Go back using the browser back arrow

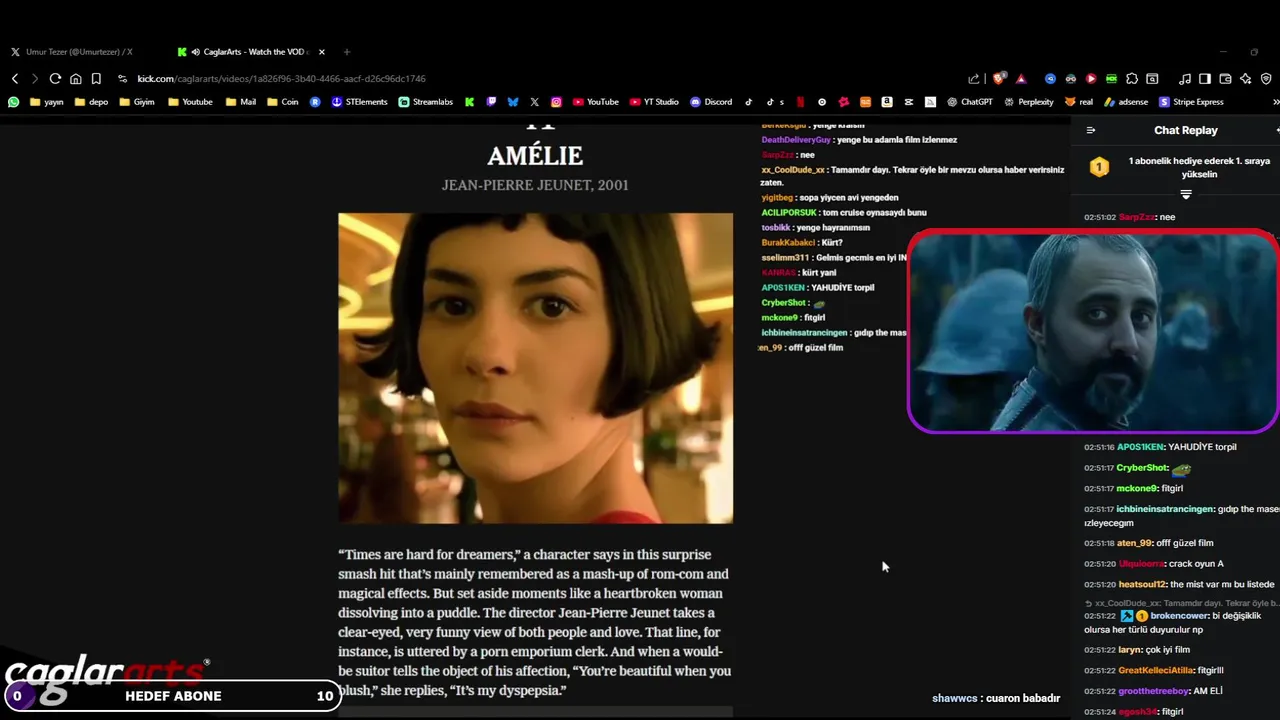[x=15, y=79]
